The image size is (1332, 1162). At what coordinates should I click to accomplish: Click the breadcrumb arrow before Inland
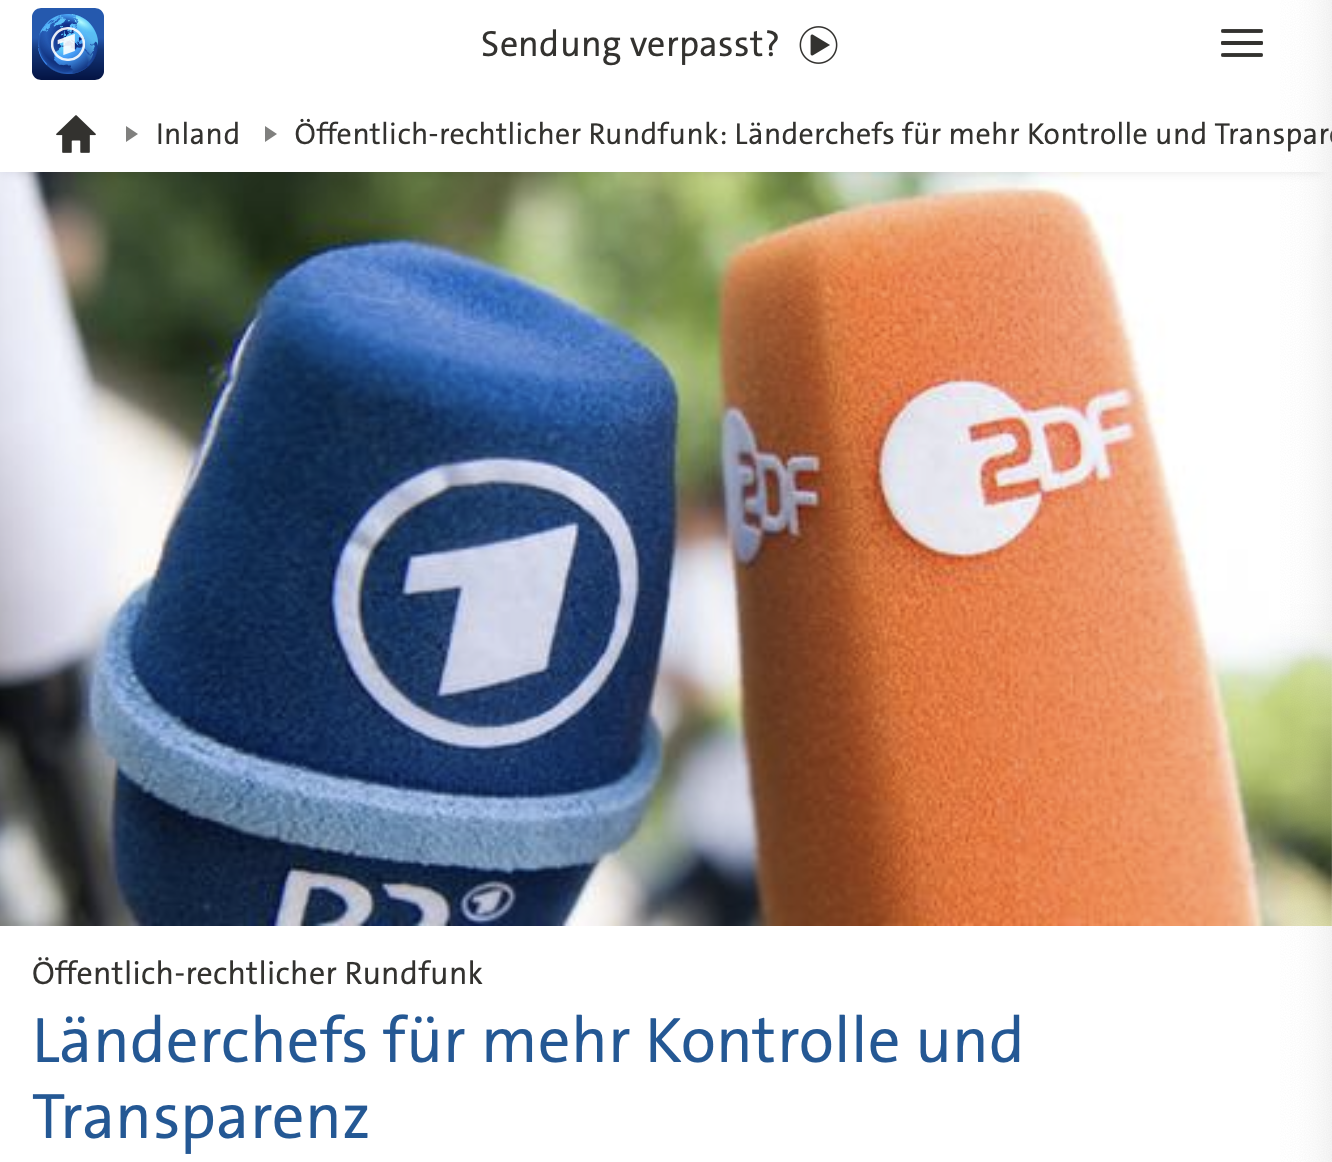click(x=131, y=134)
